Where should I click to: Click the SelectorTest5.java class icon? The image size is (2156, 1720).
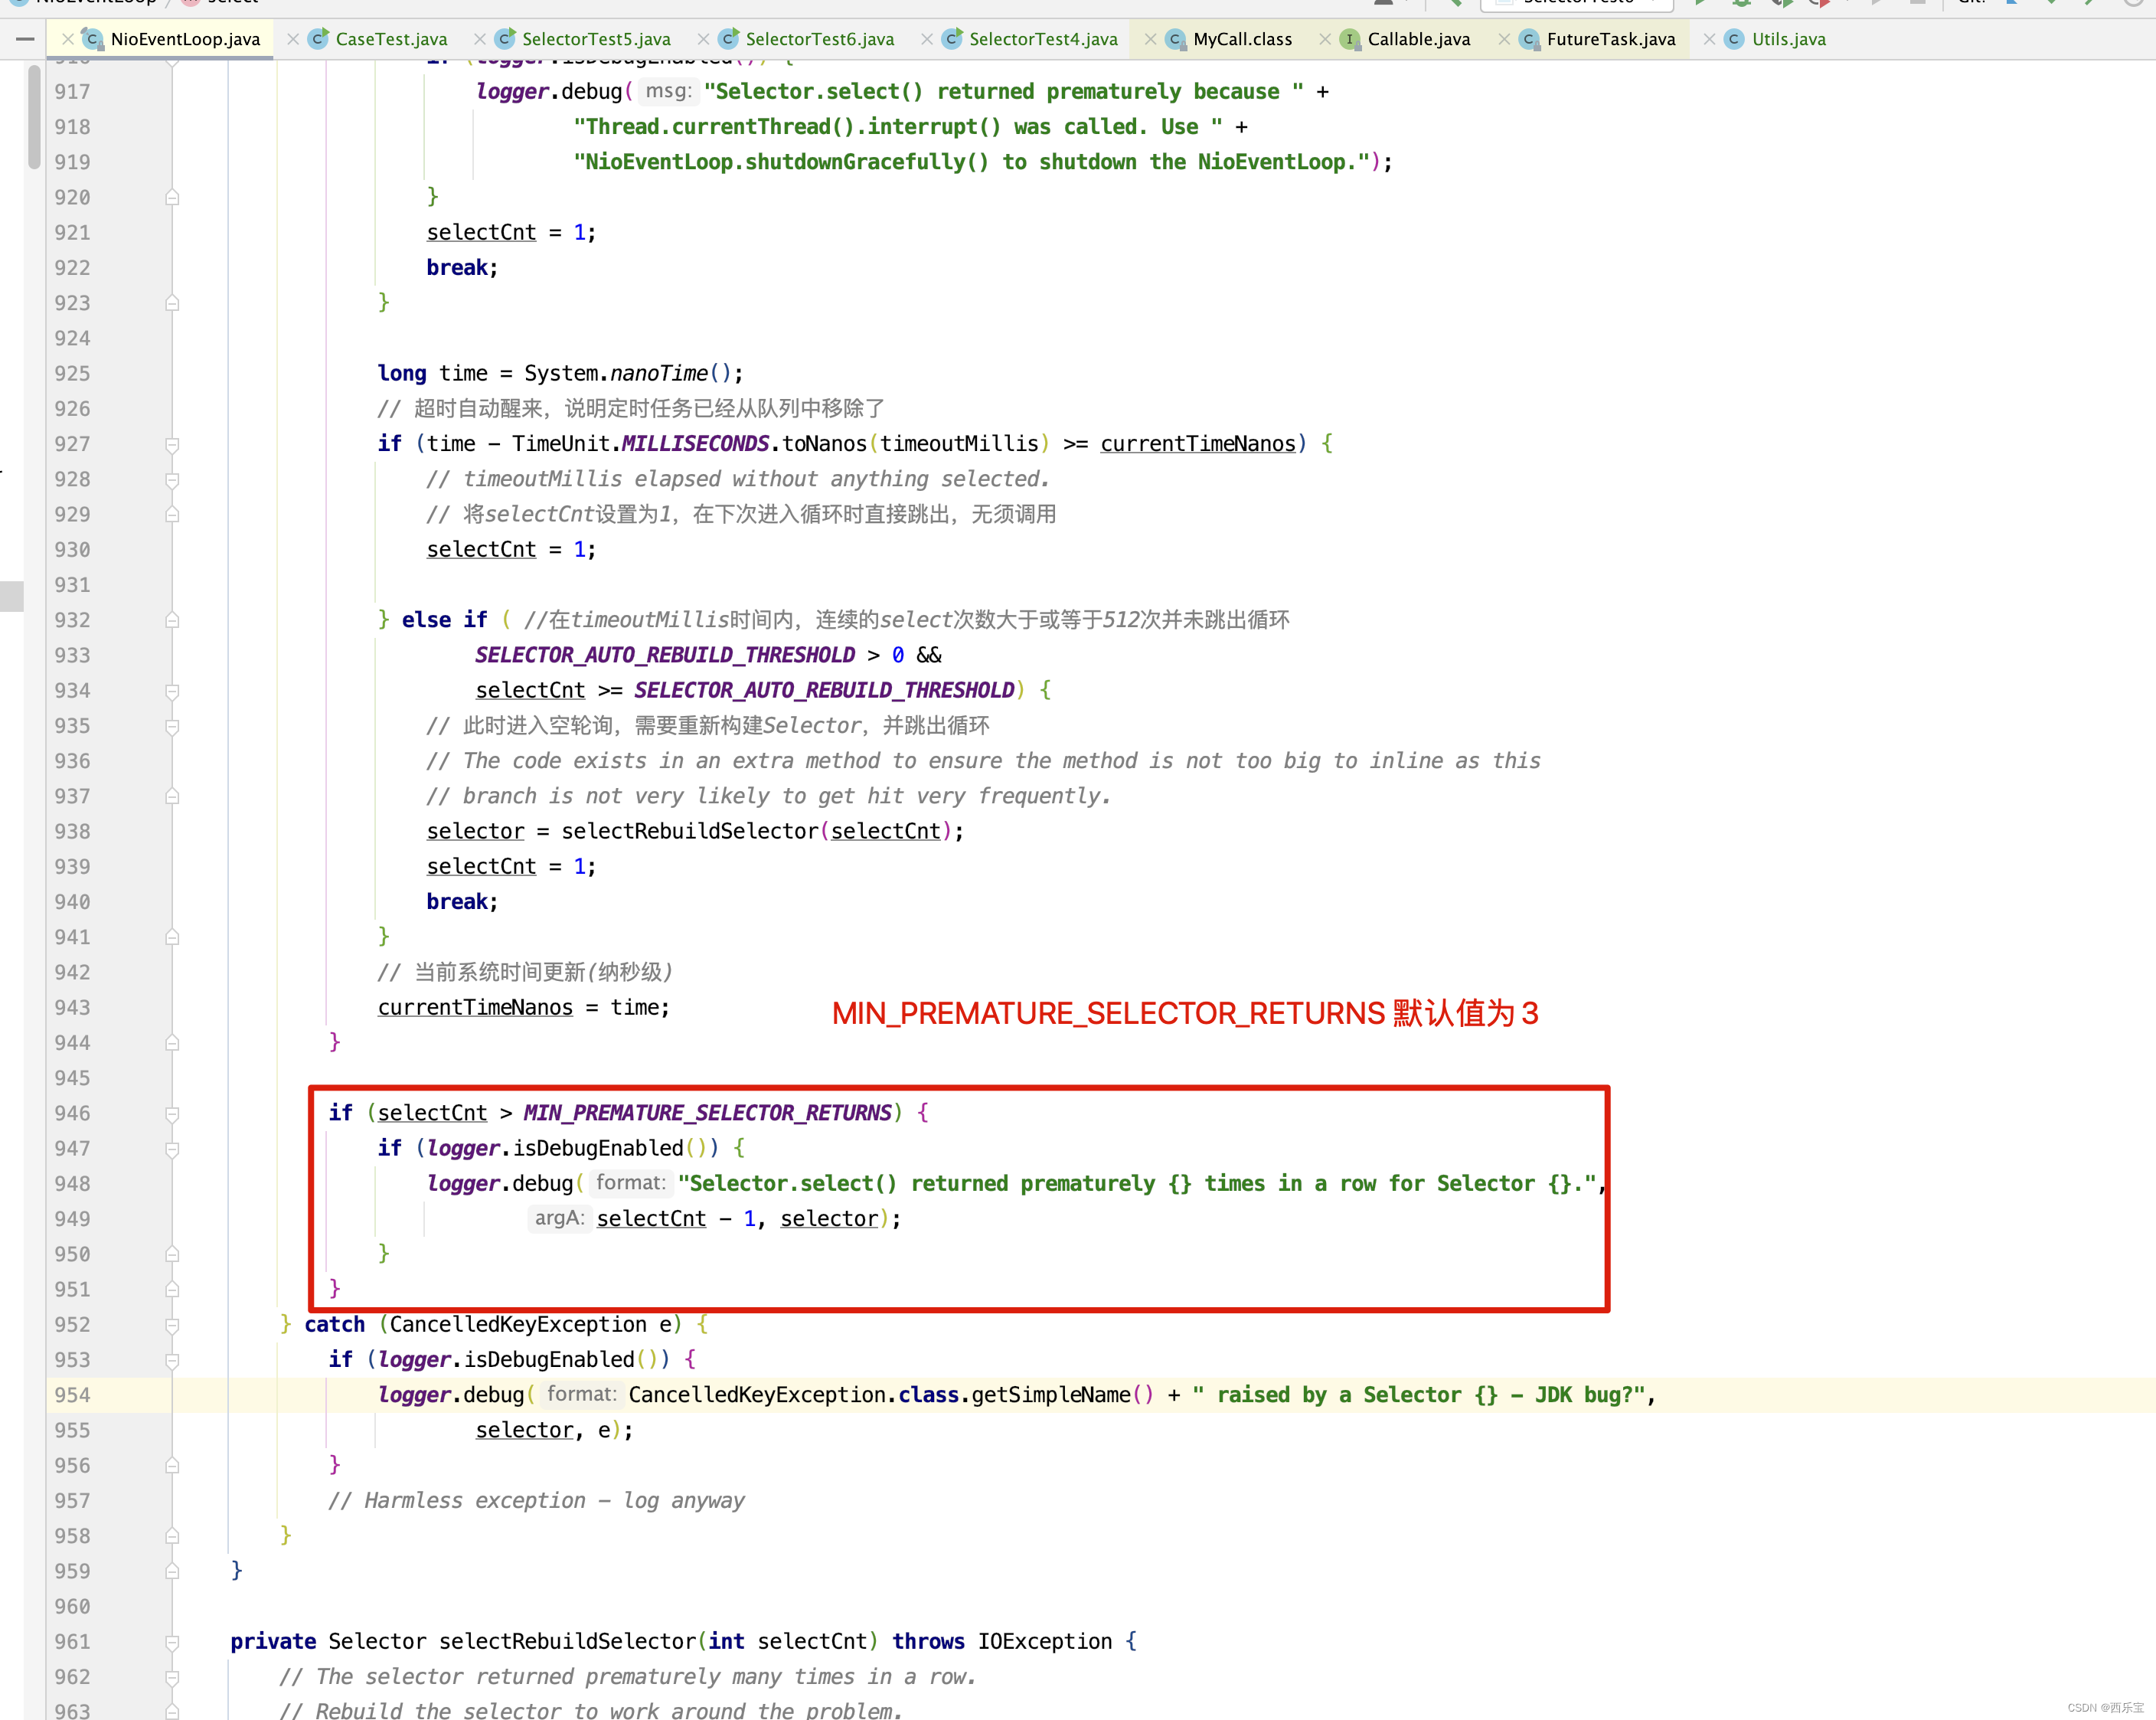tap(505, 39)
